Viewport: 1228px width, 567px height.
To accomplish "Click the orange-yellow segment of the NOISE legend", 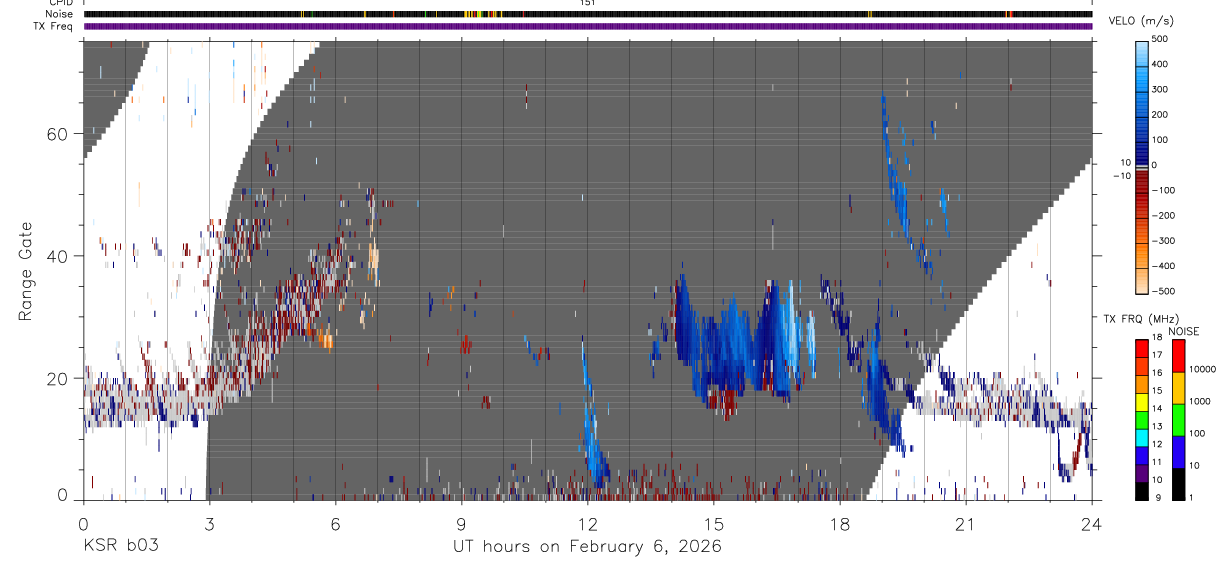I will click(1178, 388).
